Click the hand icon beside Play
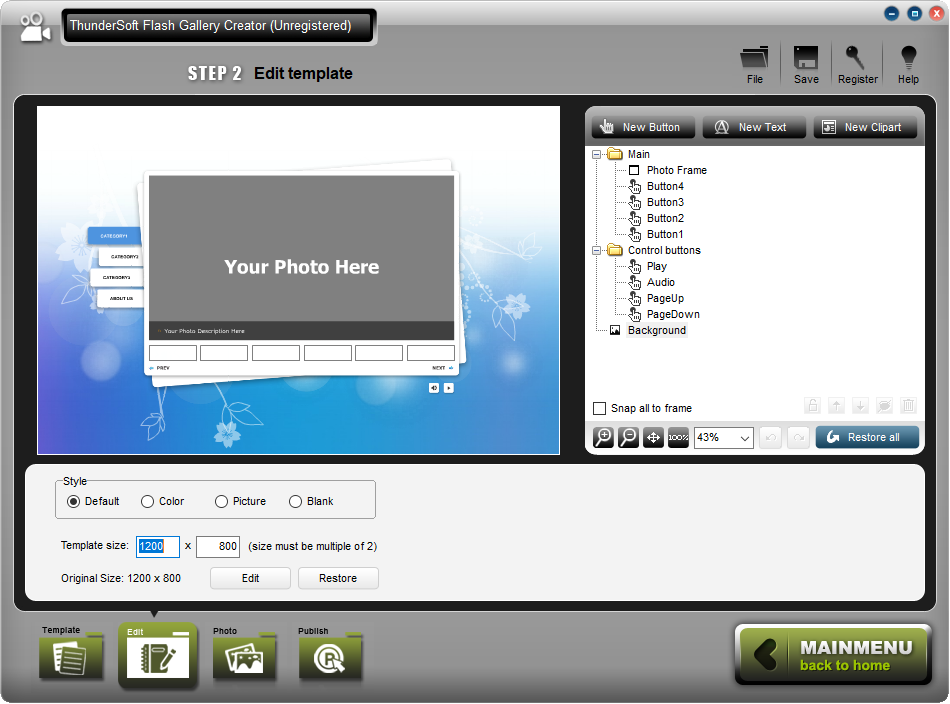The height and width of the screenshot is (704, 950). pos(634,266)
